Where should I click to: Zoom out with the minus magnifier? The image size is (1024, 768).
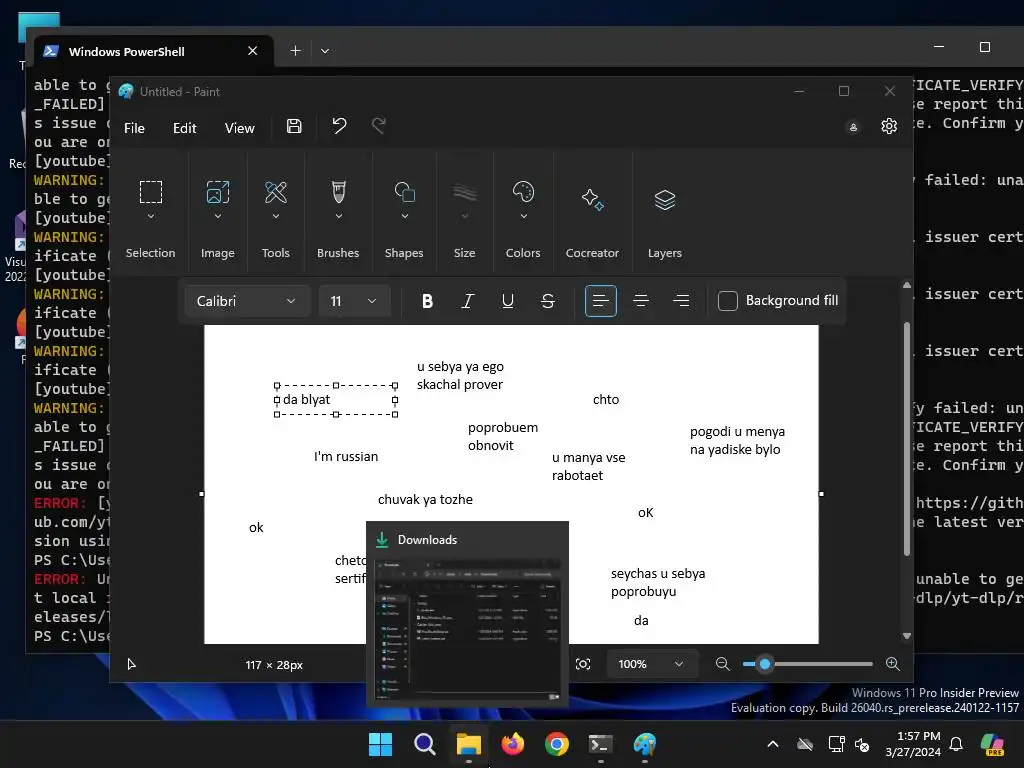pos(722,664)
